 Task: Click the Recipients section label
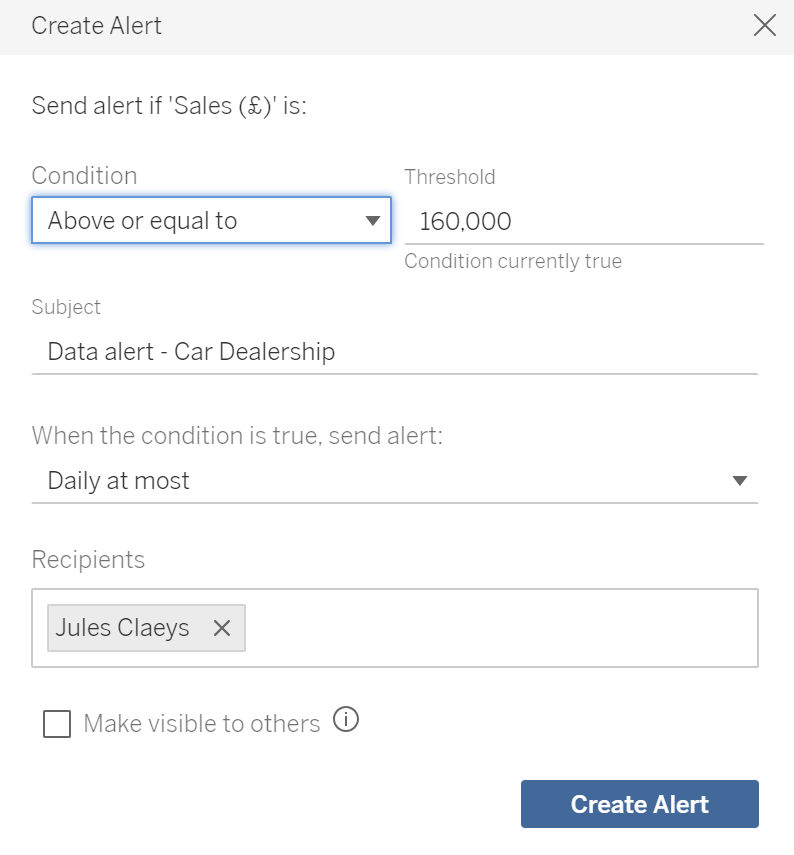(88, 559)
